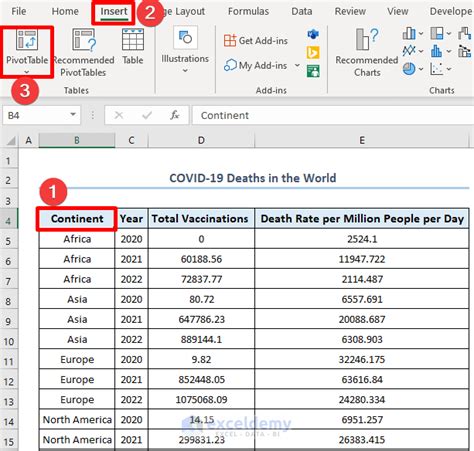Open the Illustrations group
Image resolution: width=474 pixels, height=451 pixels.
point(185,50)
